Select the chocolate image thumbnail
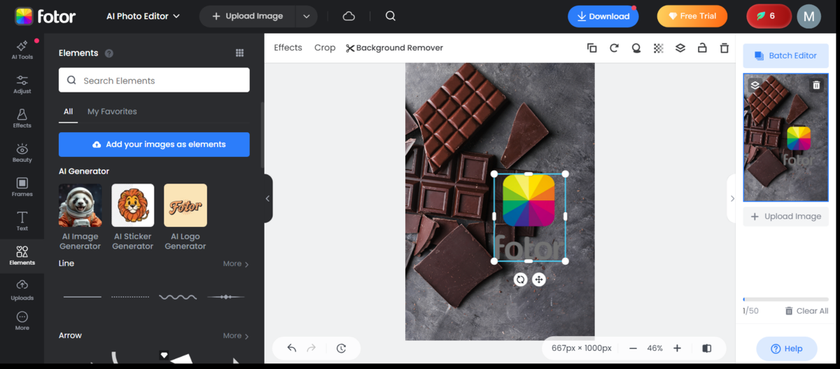 click(785, 138)
